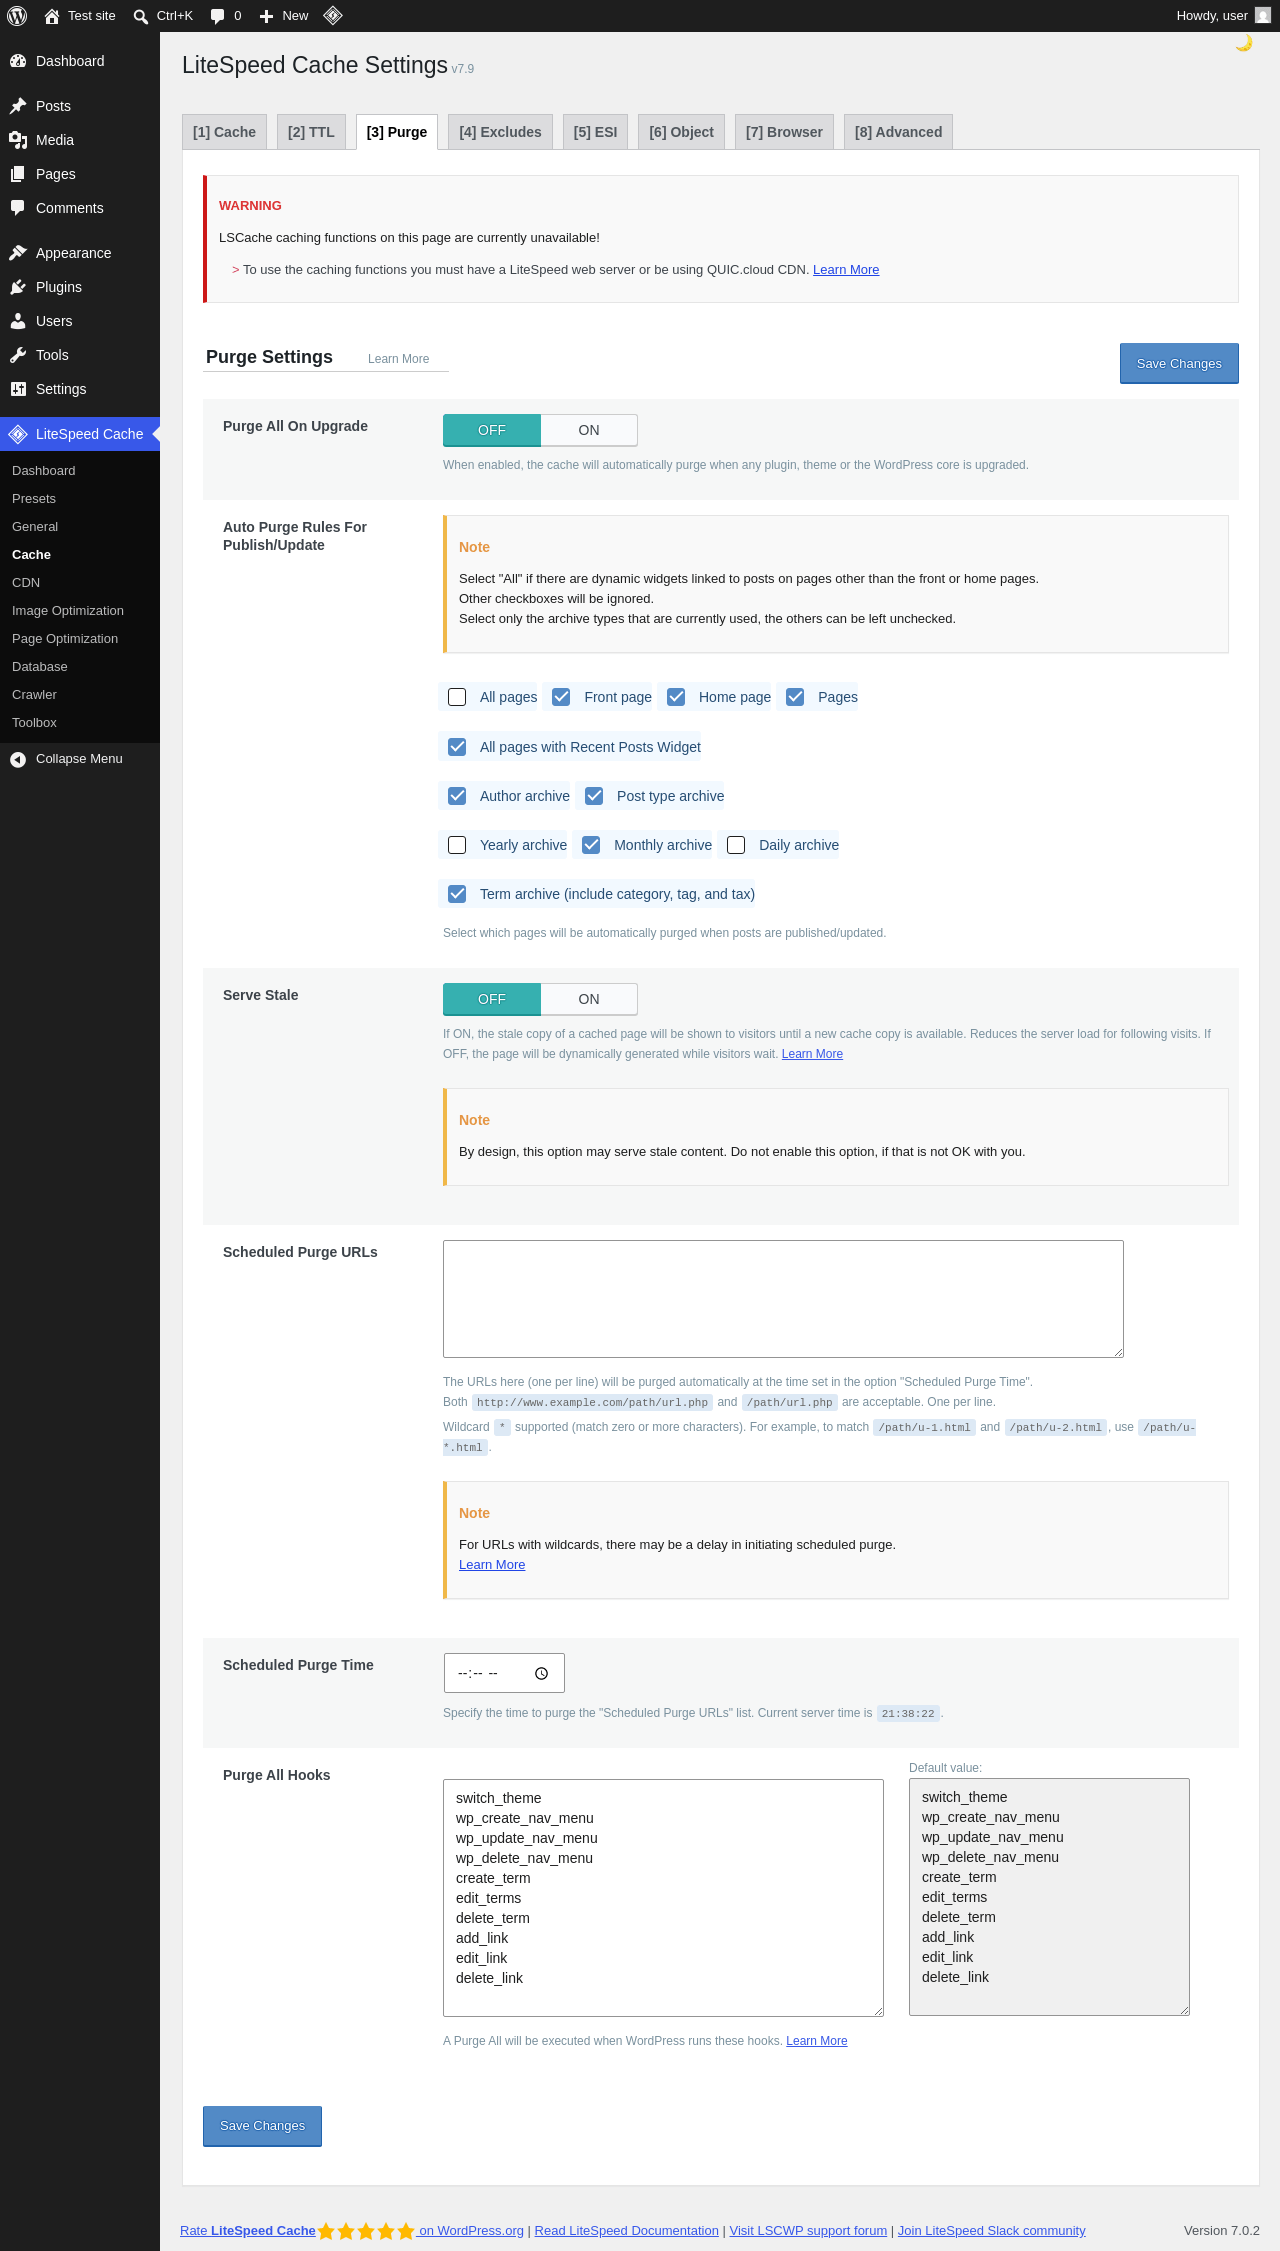This screenshot has width=1280, height=2251.
Task: Open Appearance brush icon
Action: click(18, 253)
